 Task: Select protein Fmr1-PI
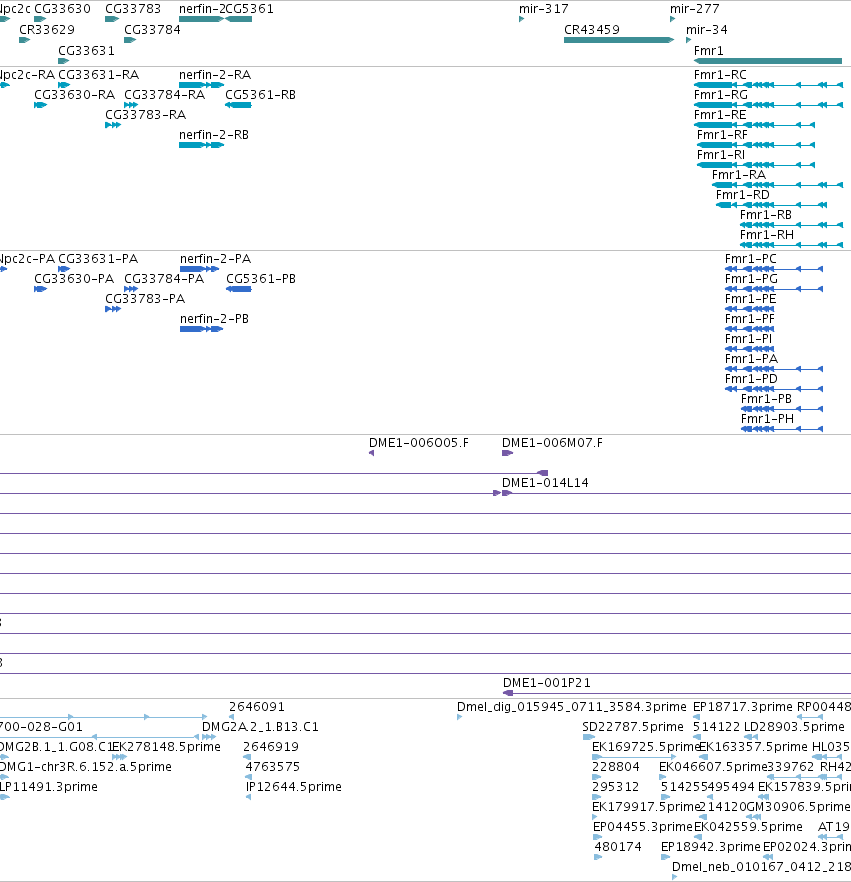pyautogui.click(x=750, y=349)
